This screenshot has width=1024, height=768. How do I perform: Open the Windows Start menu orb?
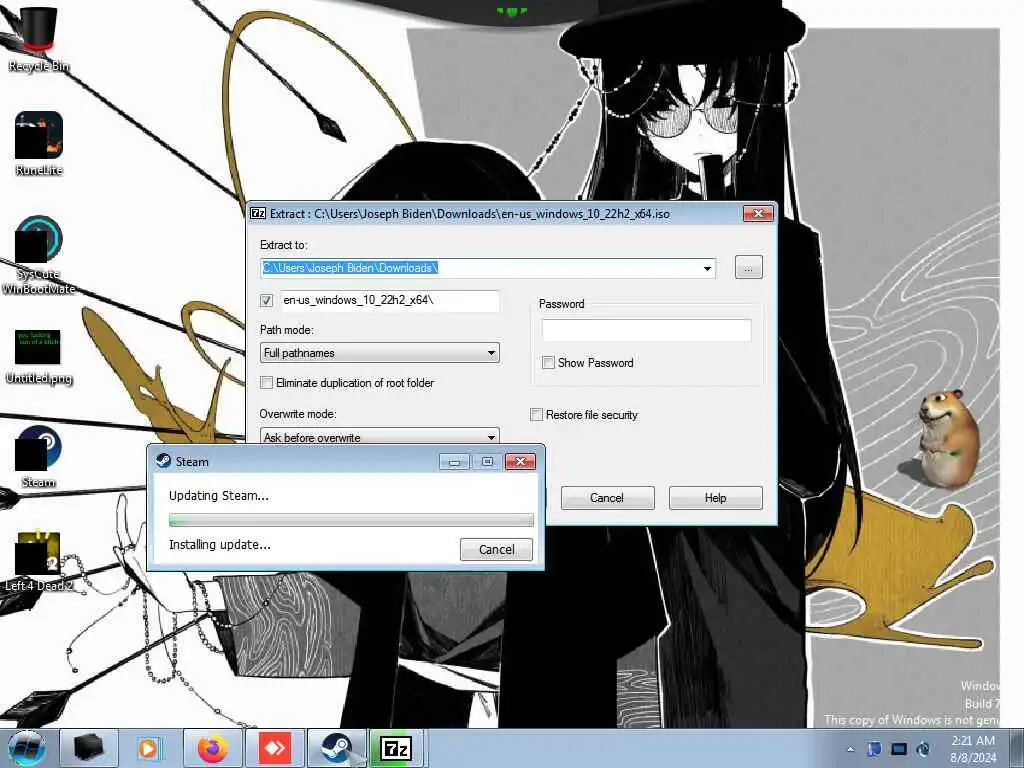tap(26, 748)
